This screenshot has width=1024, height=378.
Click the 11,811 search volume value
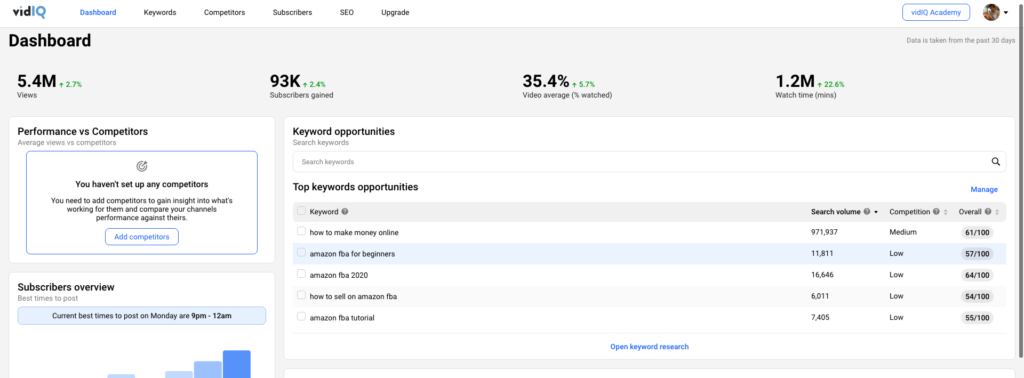point(822,253)
